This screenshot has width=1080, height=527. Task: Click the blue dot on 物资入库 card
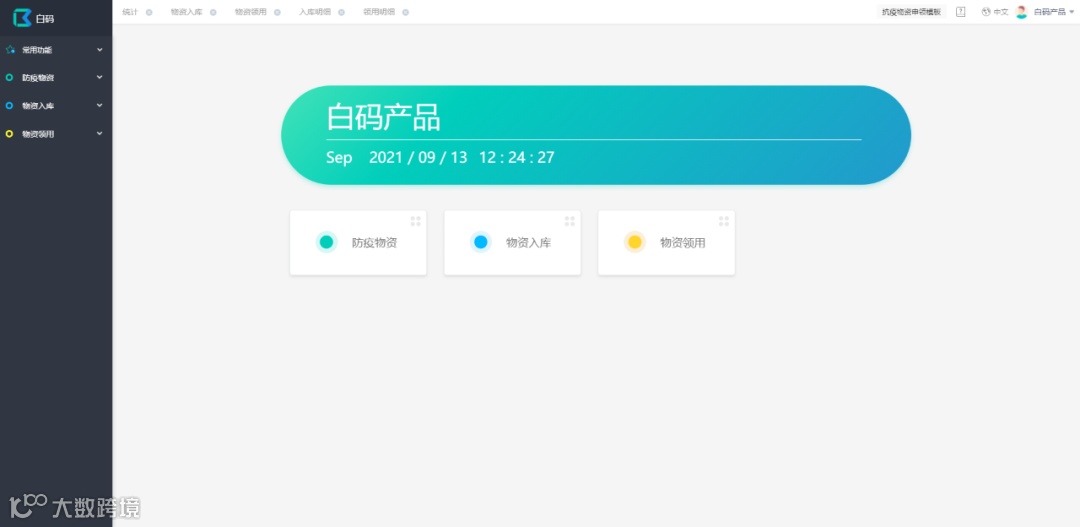481,242
